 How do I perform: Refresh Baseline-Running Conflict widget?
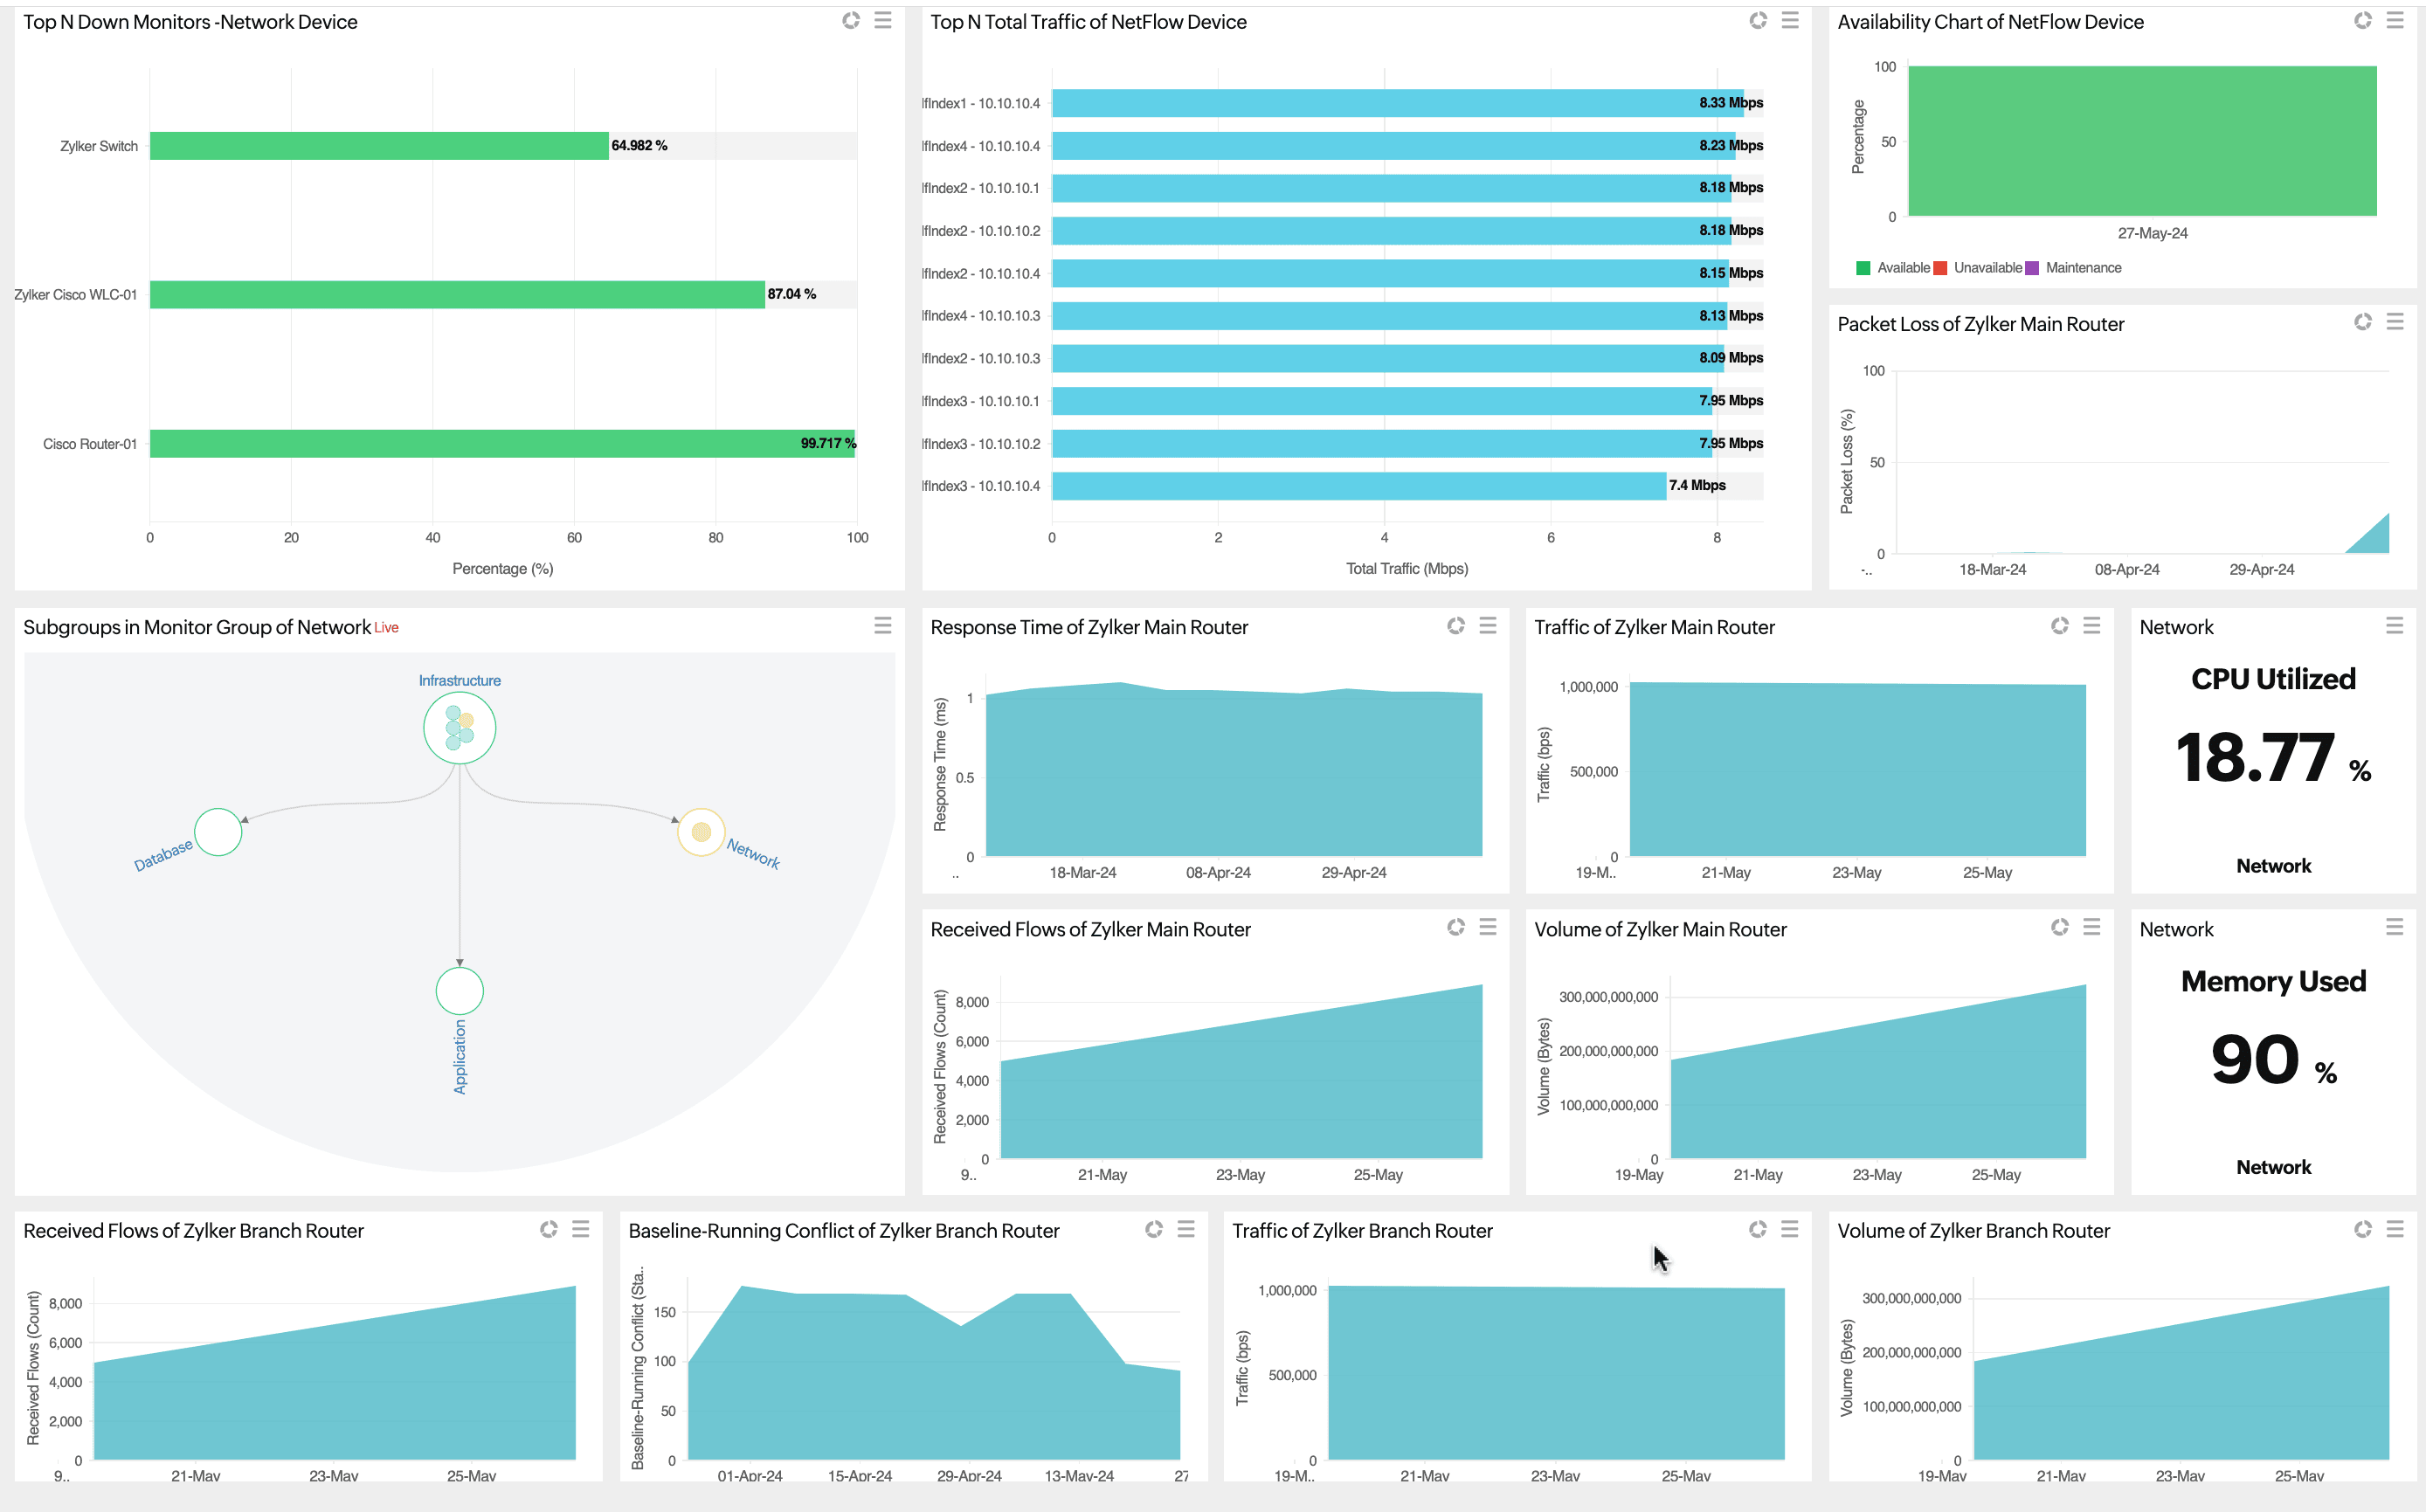click(1153, 1229)
